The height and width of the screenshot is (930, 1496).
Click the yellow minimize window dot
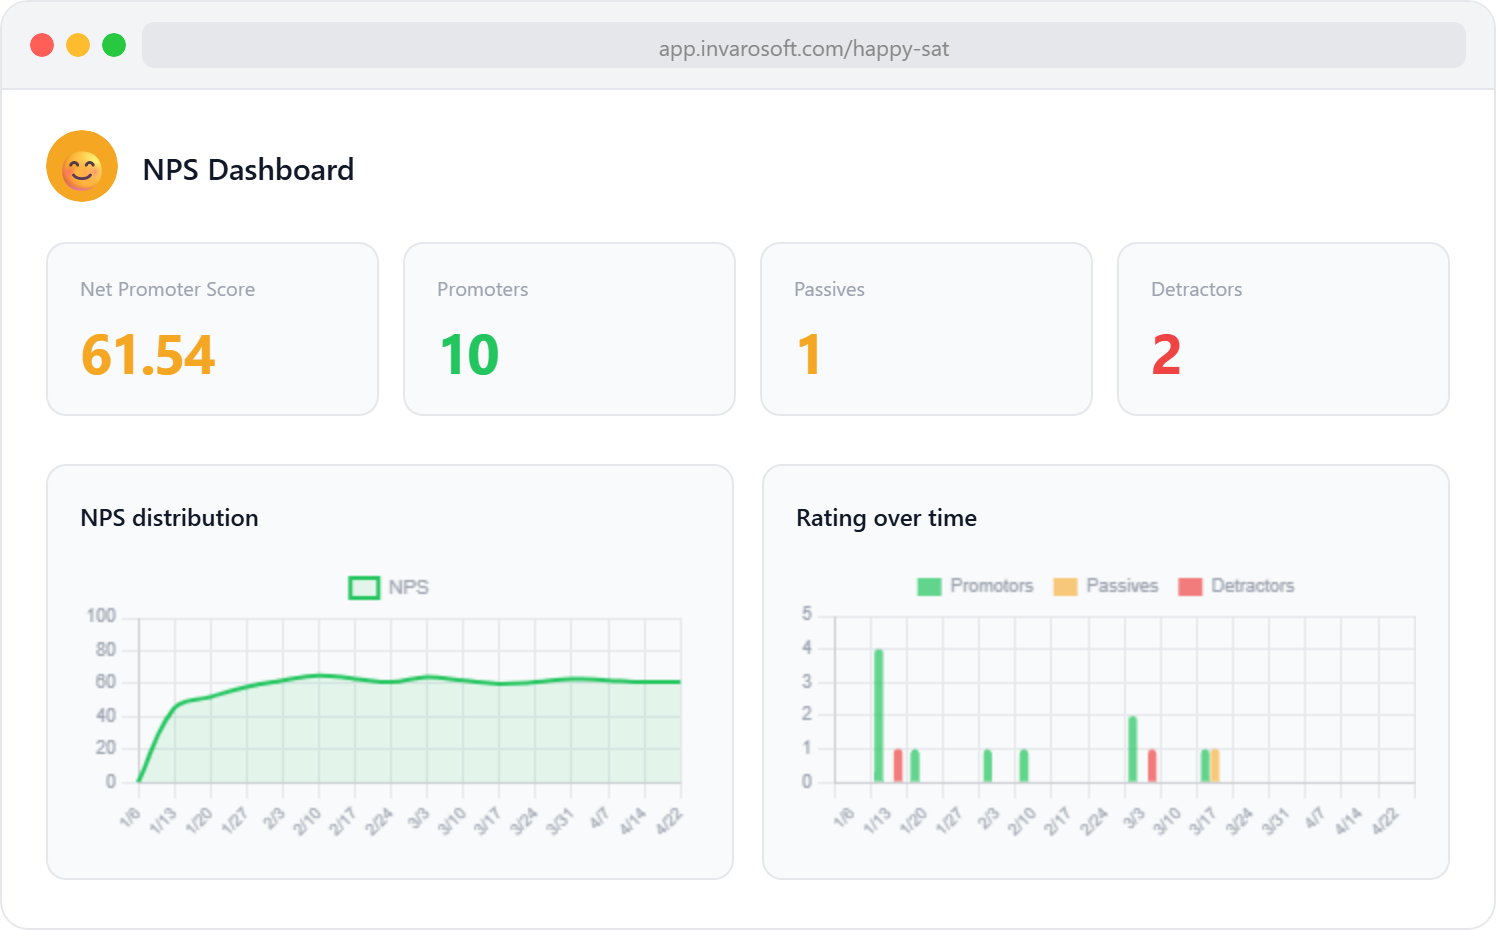[x=78, y=45]
